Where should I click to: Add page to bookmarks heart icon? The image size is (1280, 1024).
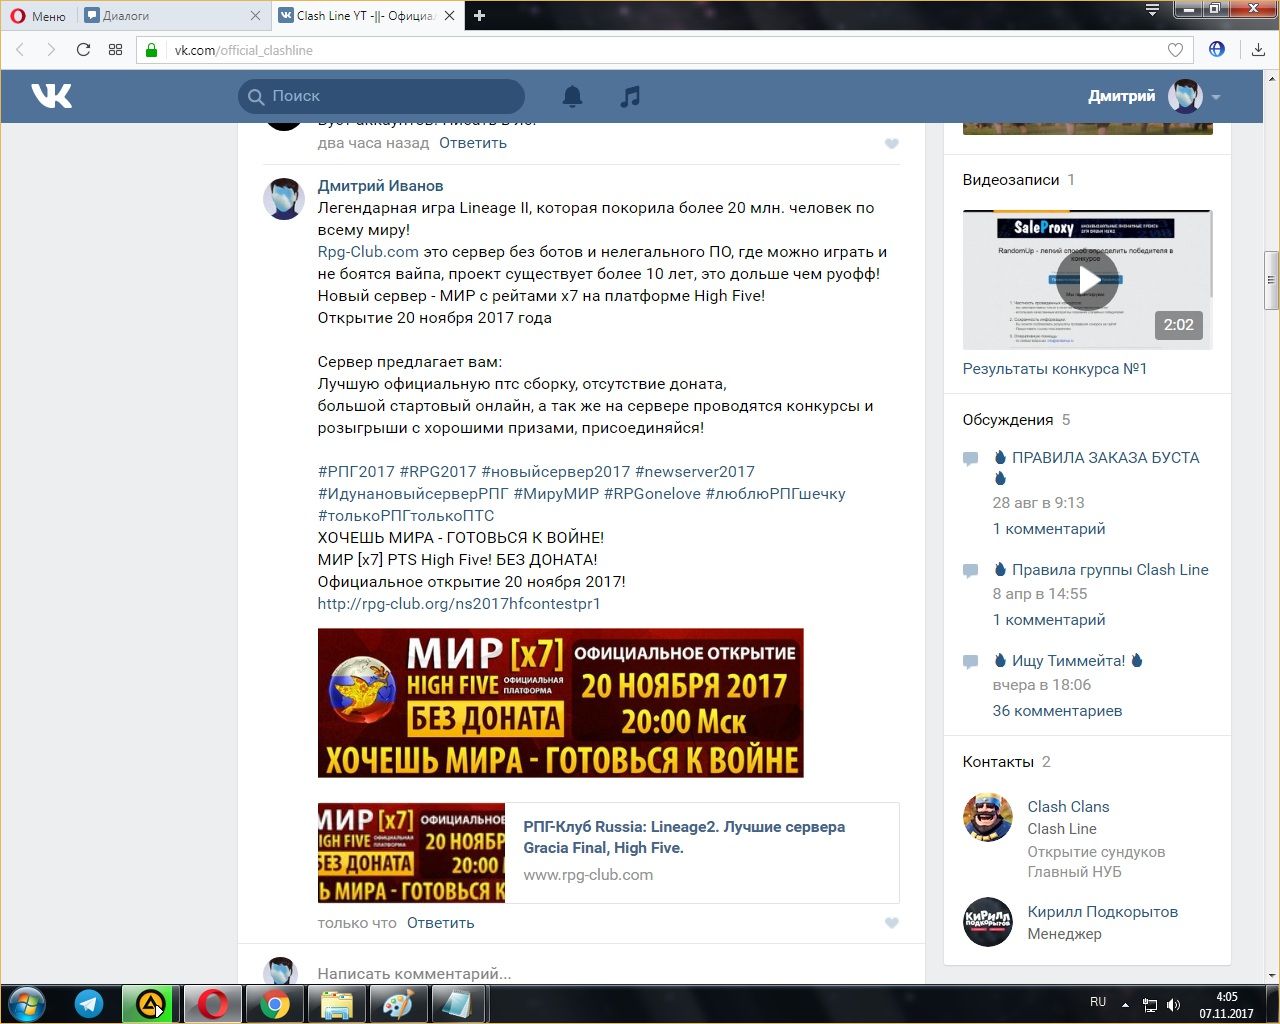(x=1176, y=50)
